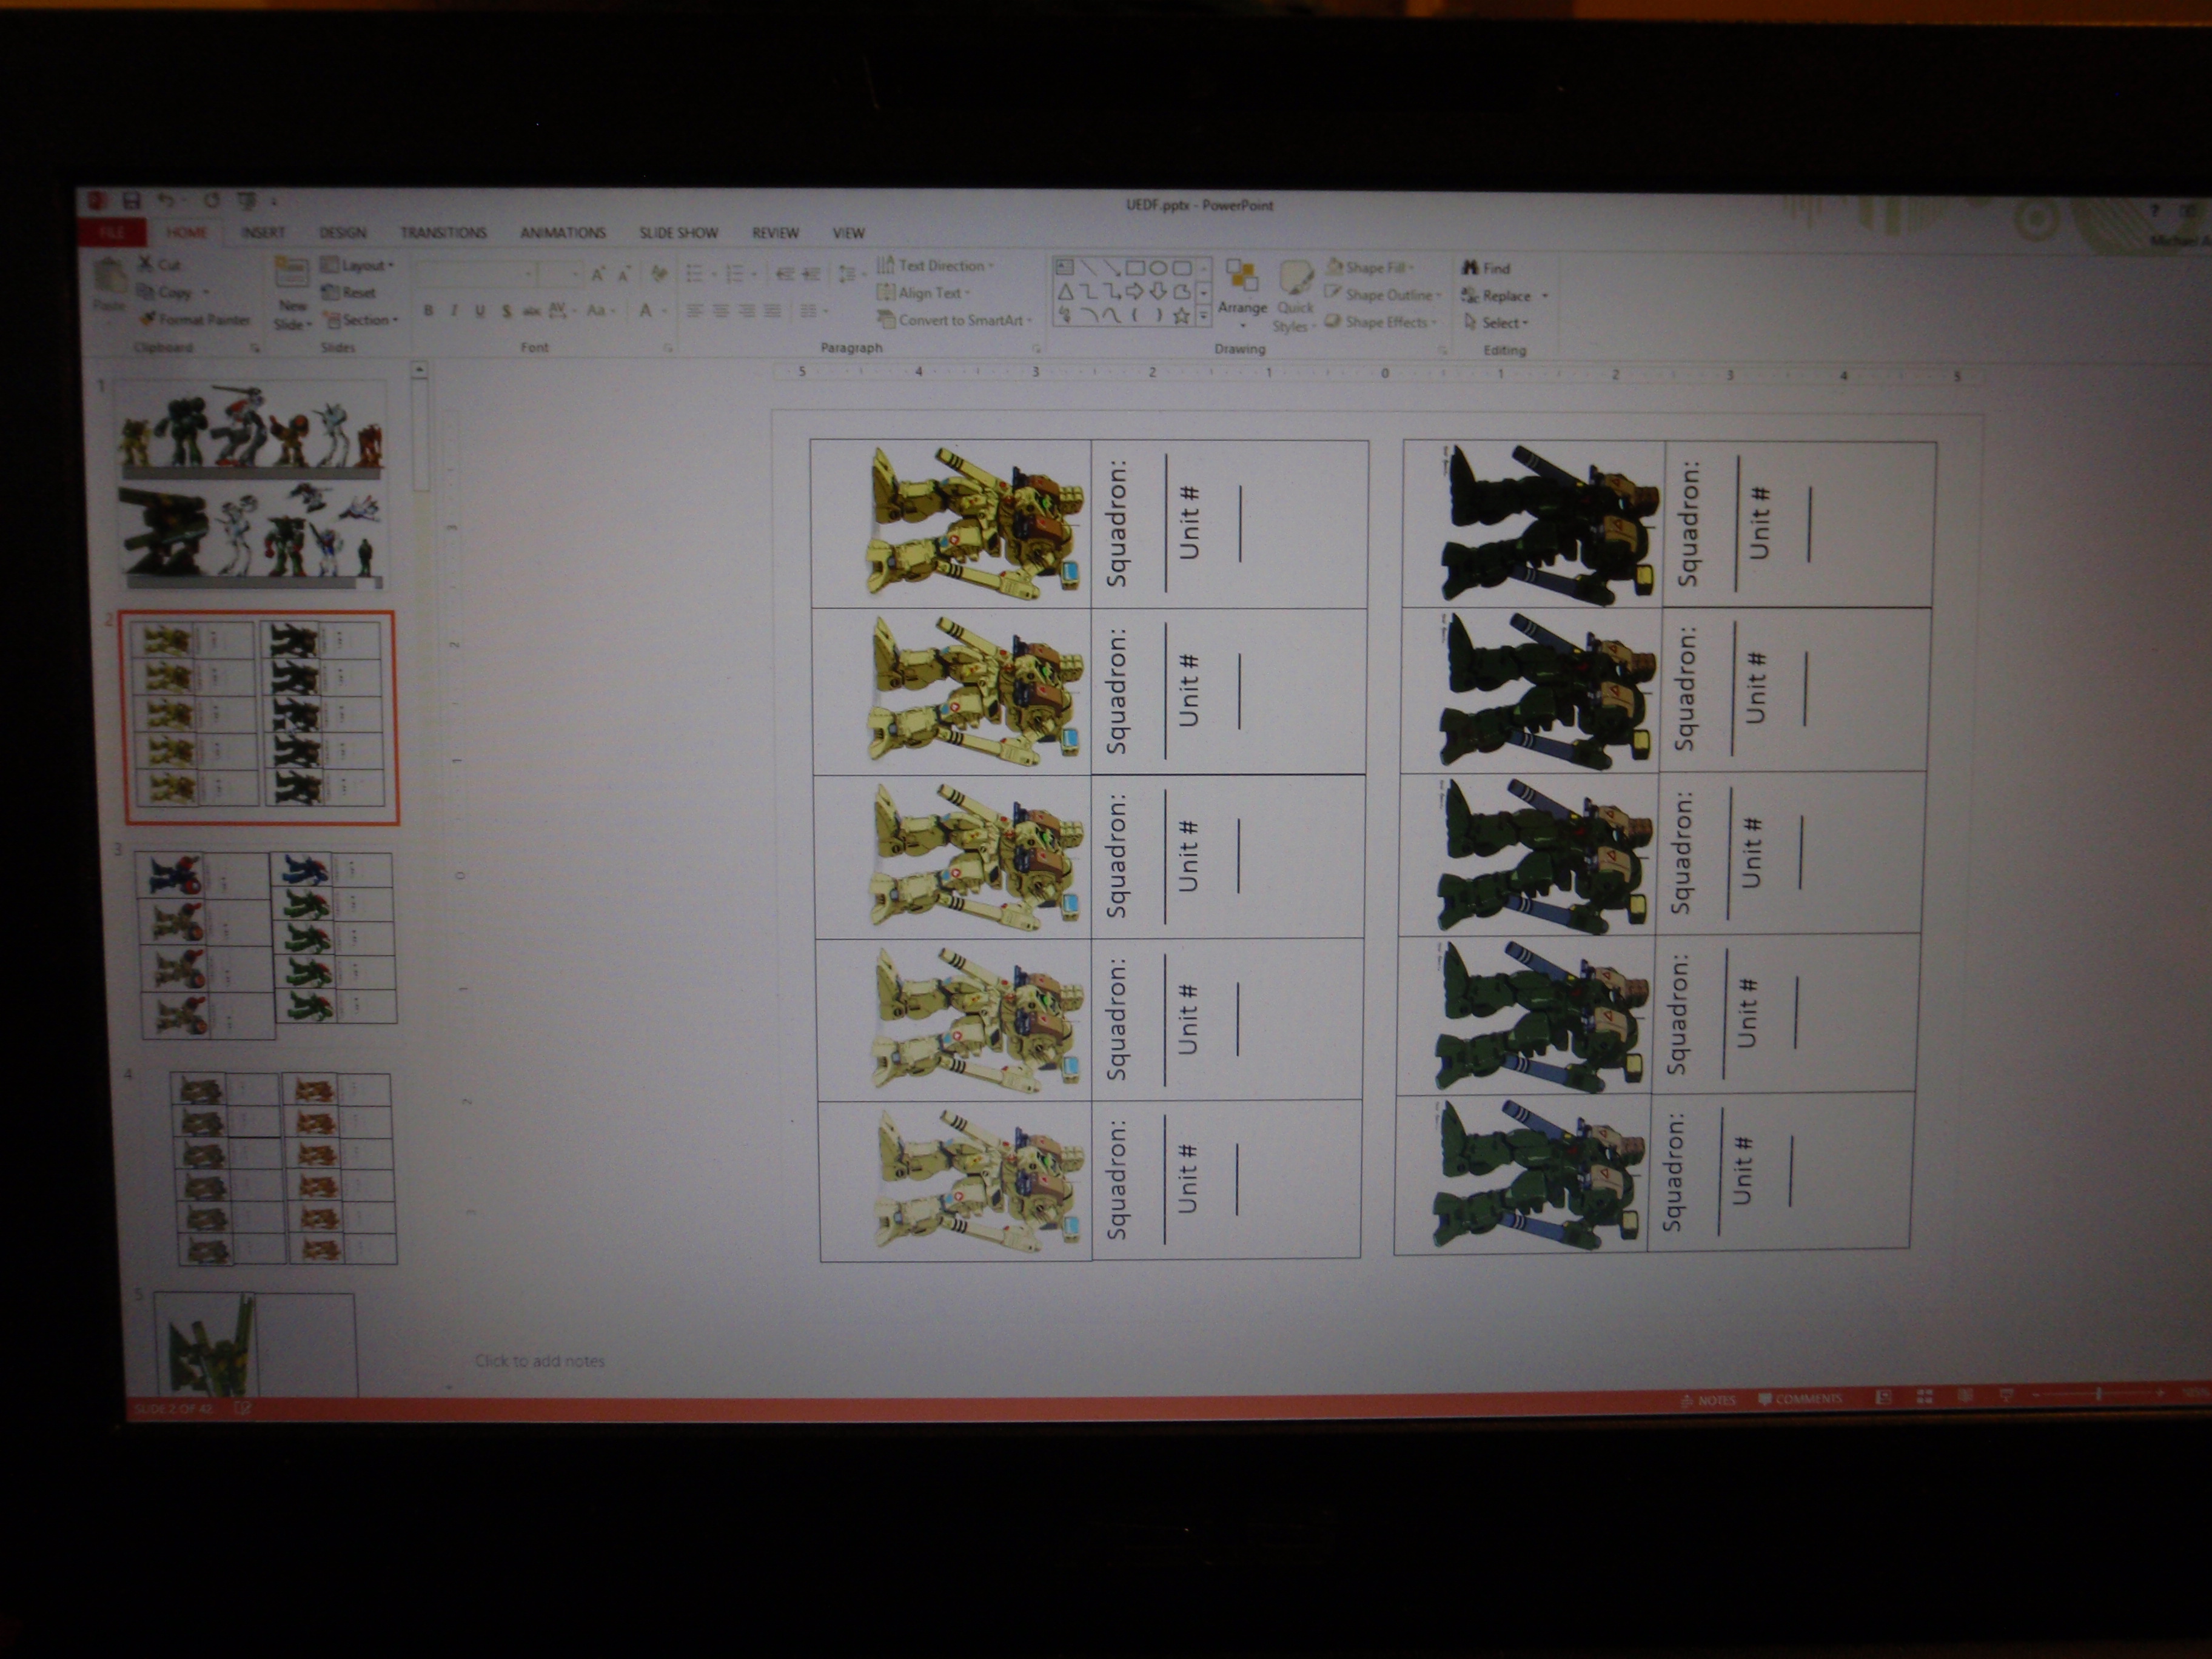Activate Format Painter
This screenshot has height=1659, width=2212.
tap(194, 319)
